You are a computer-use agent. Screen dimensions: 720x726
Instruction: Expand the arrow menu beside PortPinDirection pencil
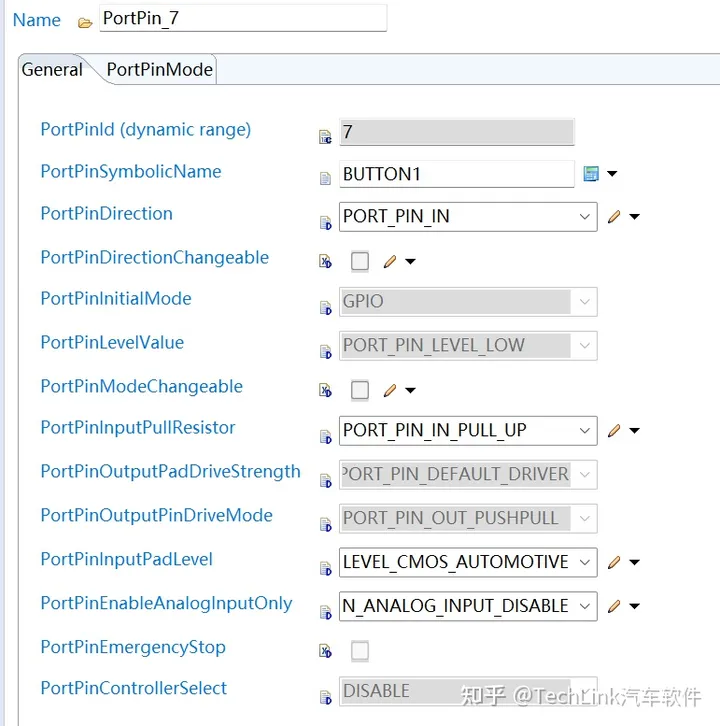click(x=634, y=216)
